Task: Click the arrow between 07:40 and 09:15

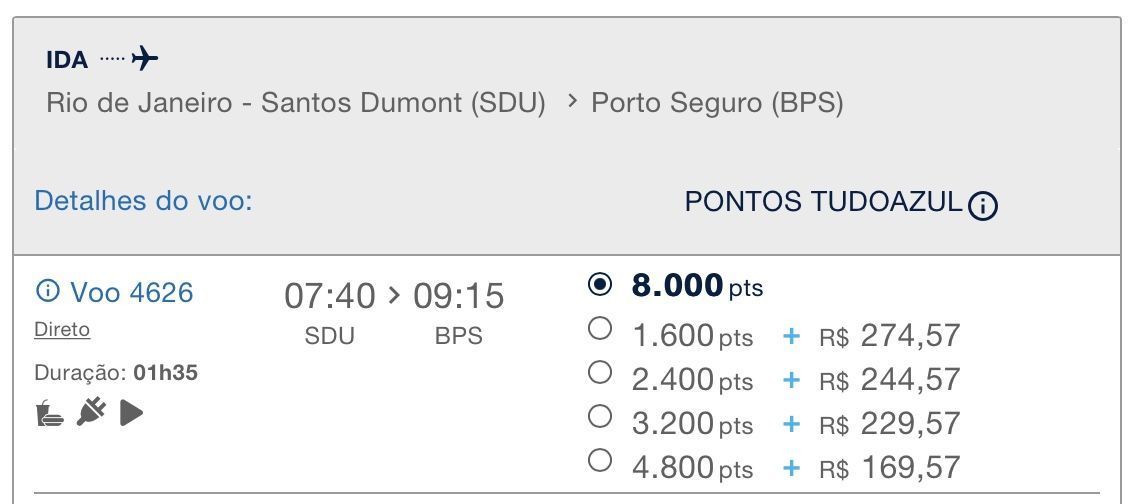Action: coord(393,295)
